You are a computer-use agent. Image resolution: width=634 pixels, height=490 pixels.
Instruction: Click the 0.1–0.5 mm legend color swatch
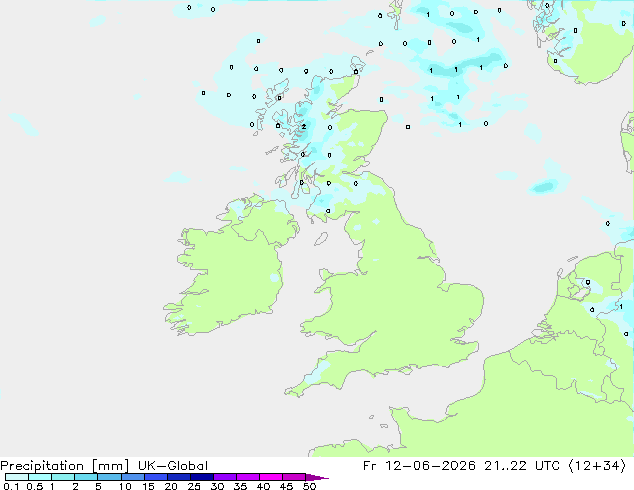click(17, 477)
